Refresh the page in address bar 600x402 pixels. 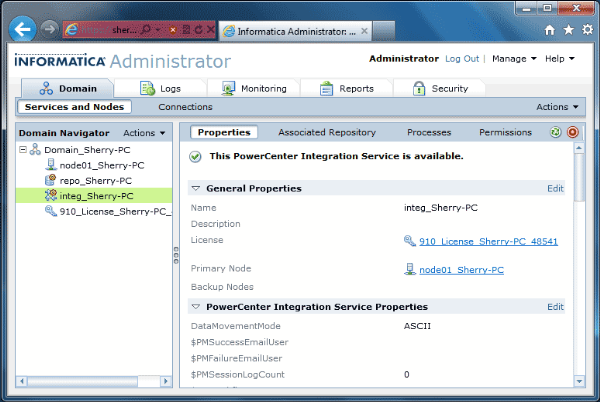pos(198,29)
